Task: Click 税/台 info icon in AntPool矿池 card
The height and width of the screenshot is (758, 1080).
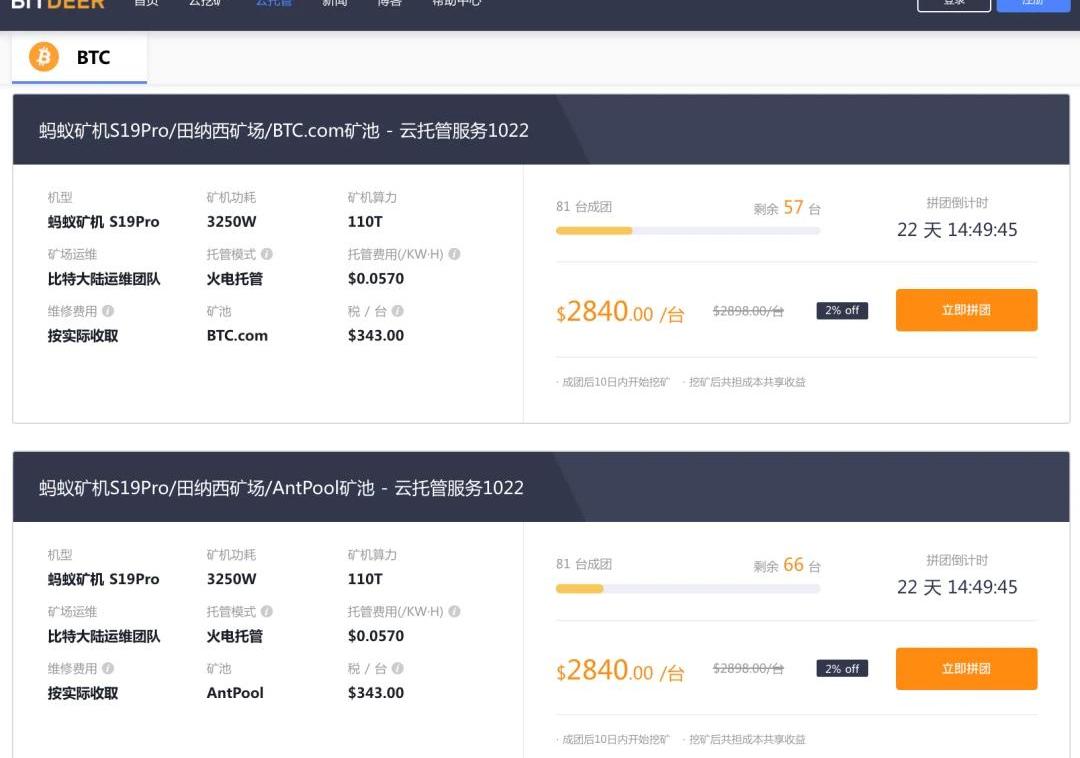Action: 398,668
